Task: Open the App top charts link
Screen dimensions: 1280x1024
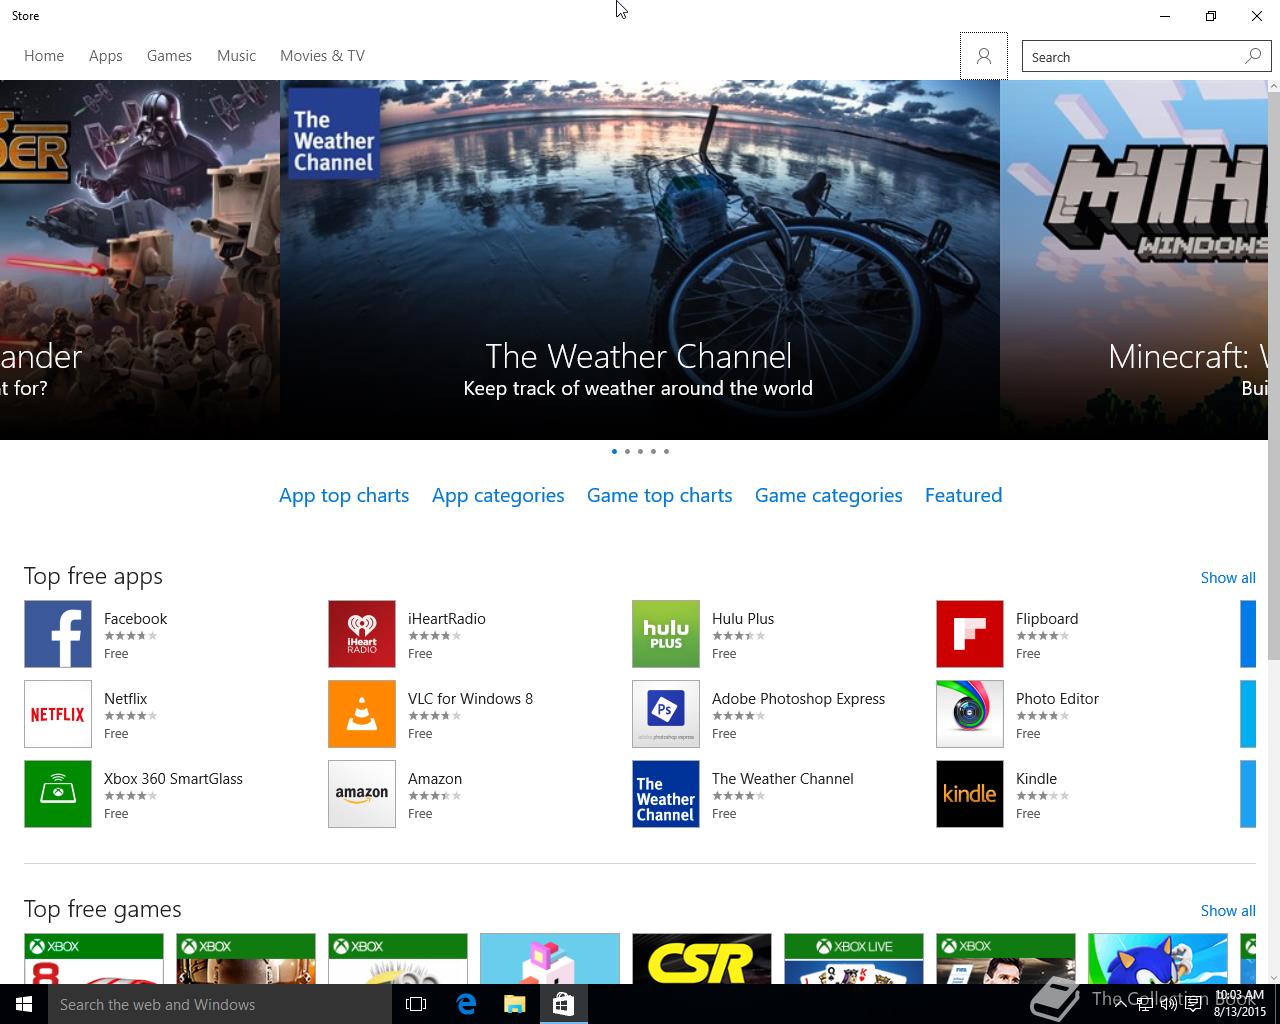Action: point(344,495)
